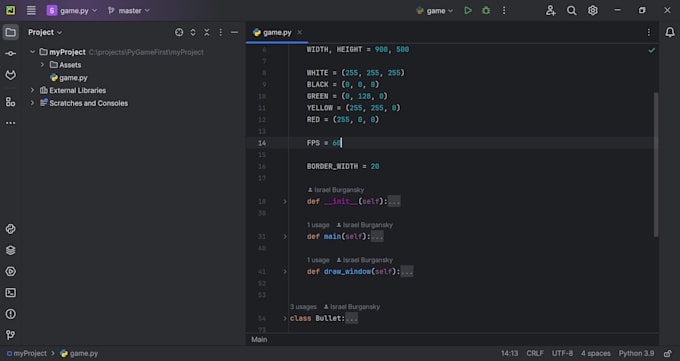
Task: Unfold the __init__ method
Action: 285,202
